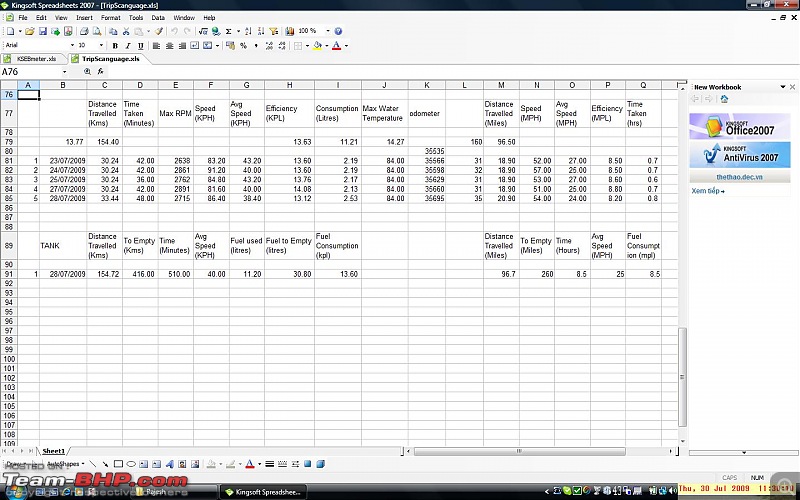
Task: Select the Arrow drawing tool
Action: pyautogui.click(x=105, y=464)
